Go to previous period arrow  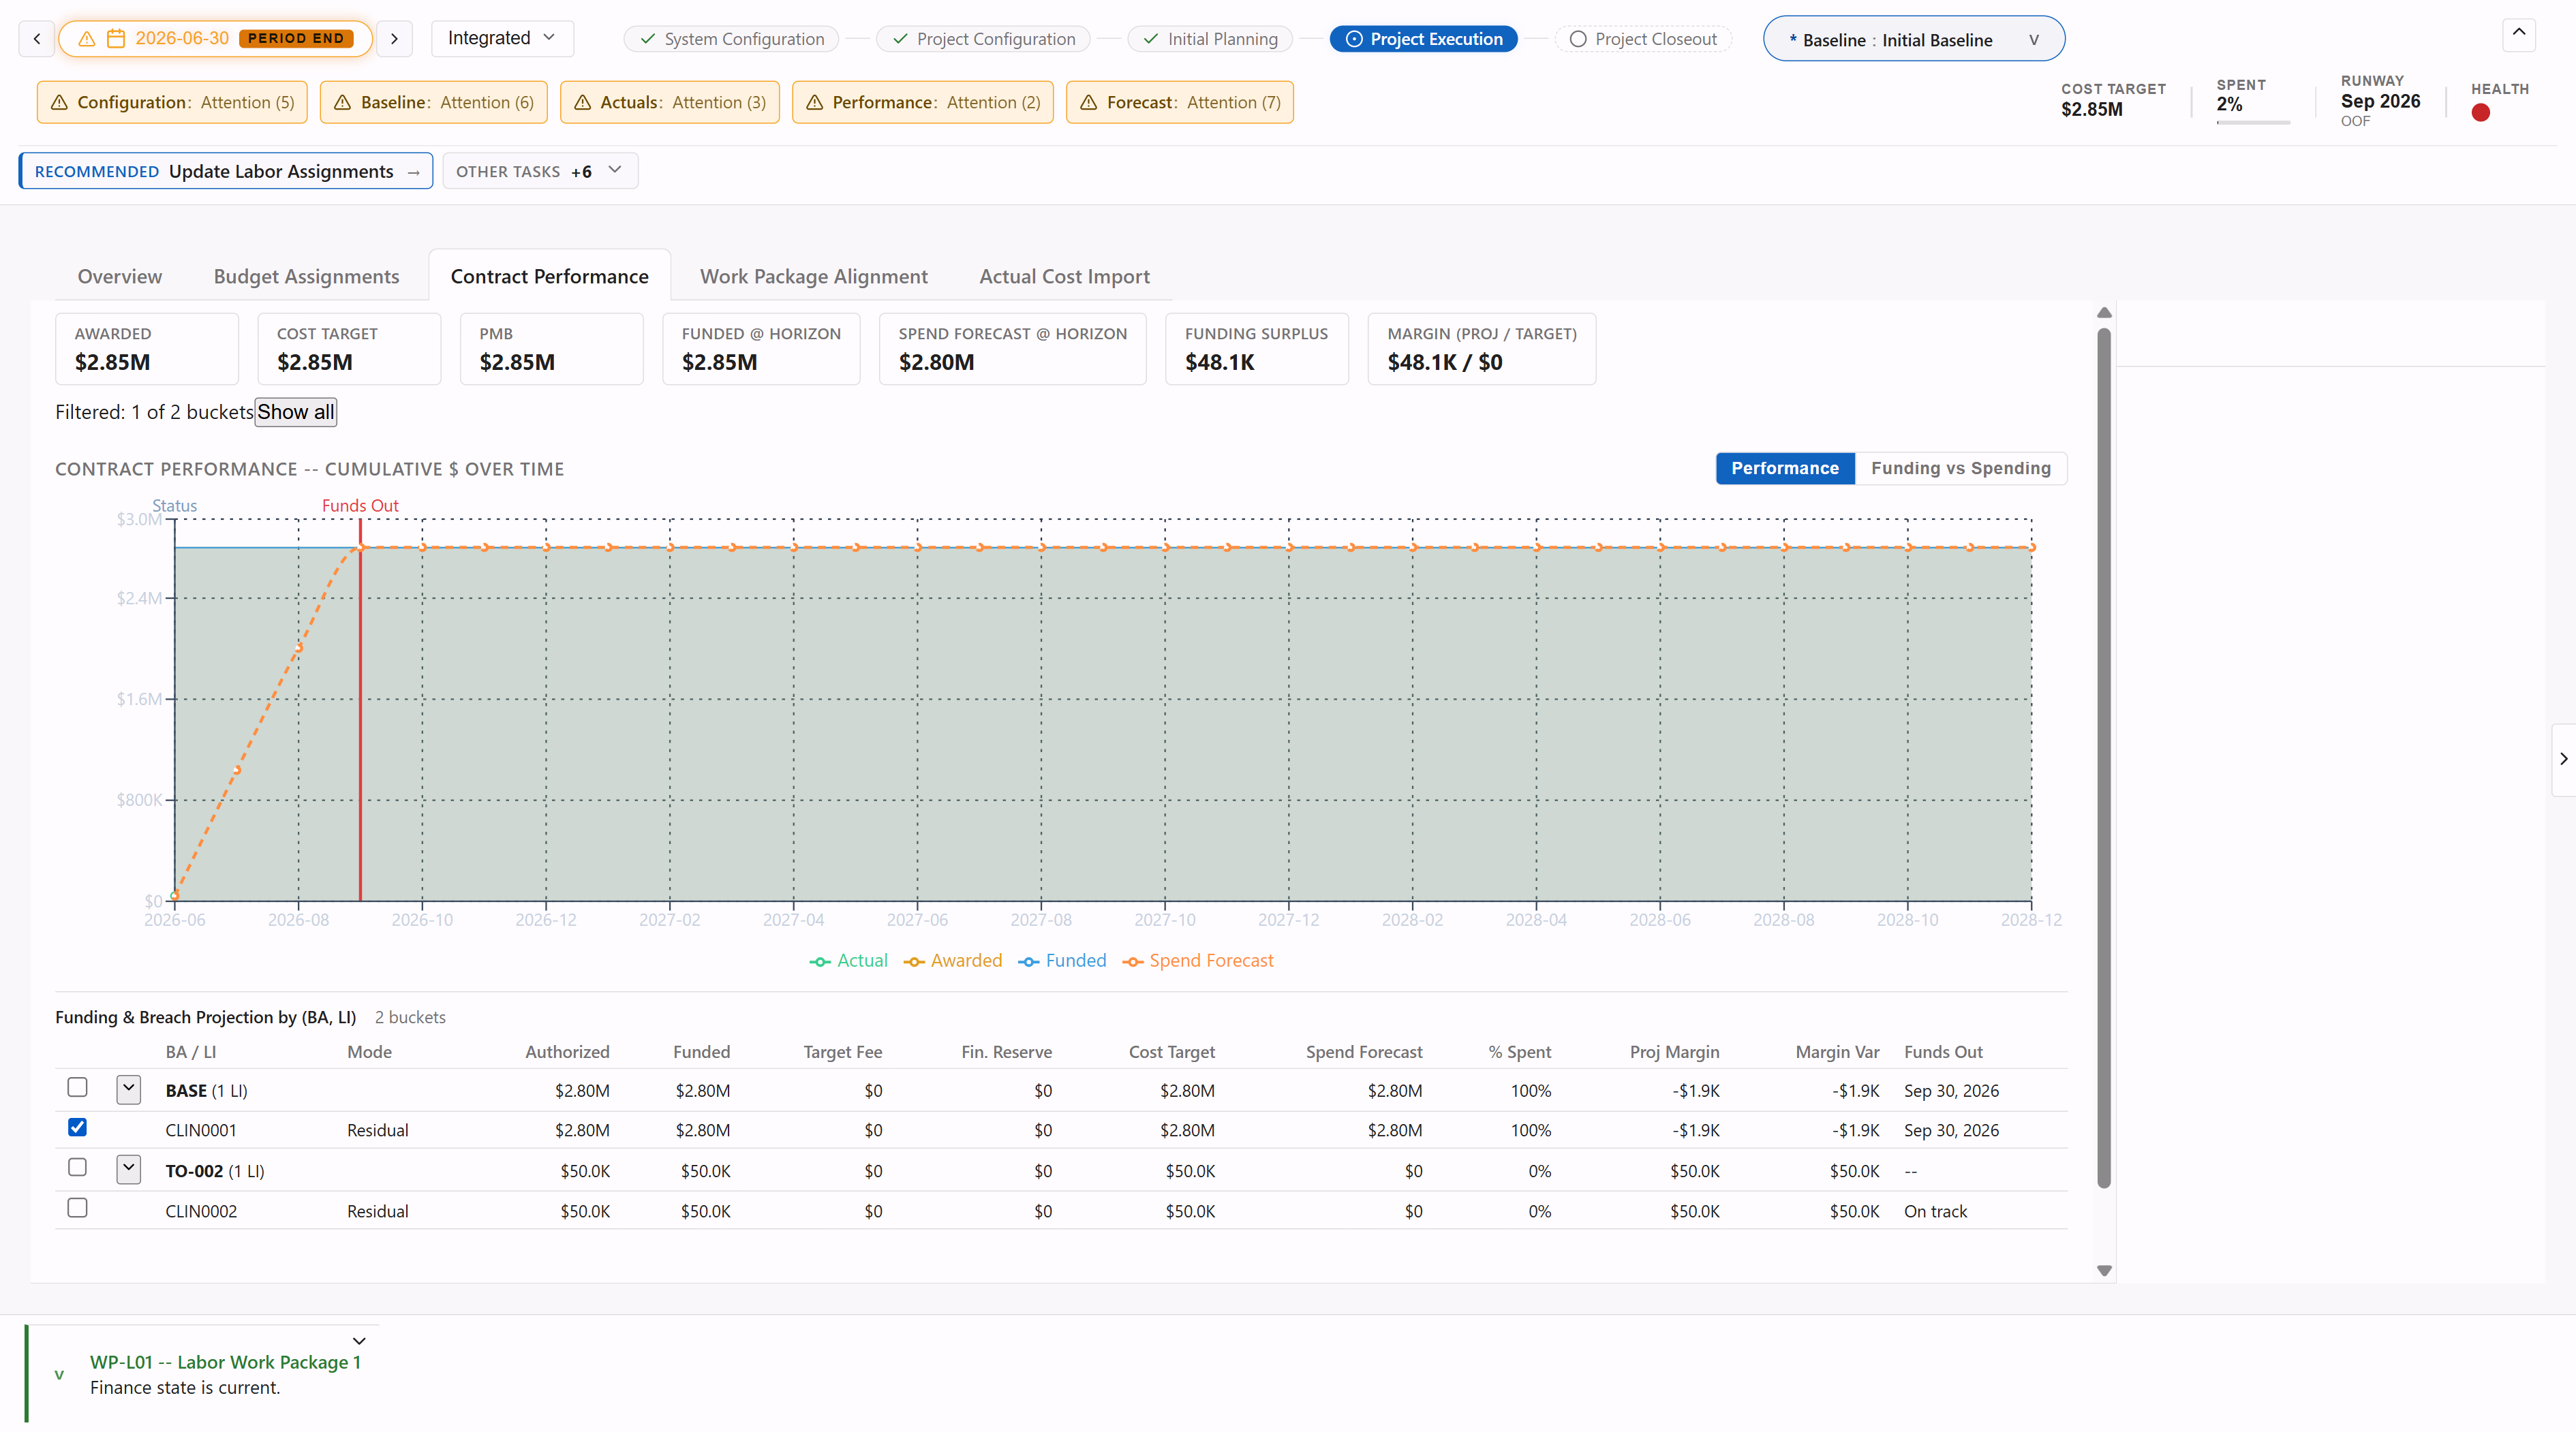point(37,38)
